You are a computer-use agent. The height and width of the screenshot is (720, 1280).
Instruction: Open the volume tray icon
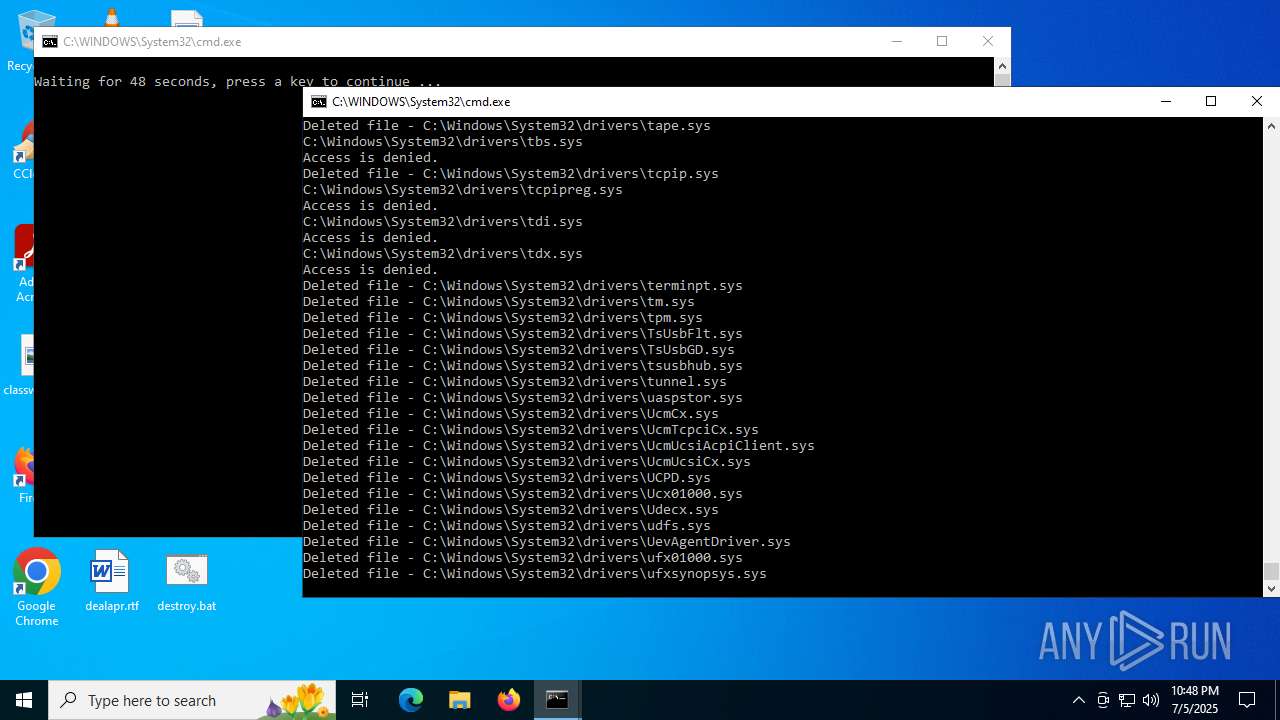click(1151, 700)
